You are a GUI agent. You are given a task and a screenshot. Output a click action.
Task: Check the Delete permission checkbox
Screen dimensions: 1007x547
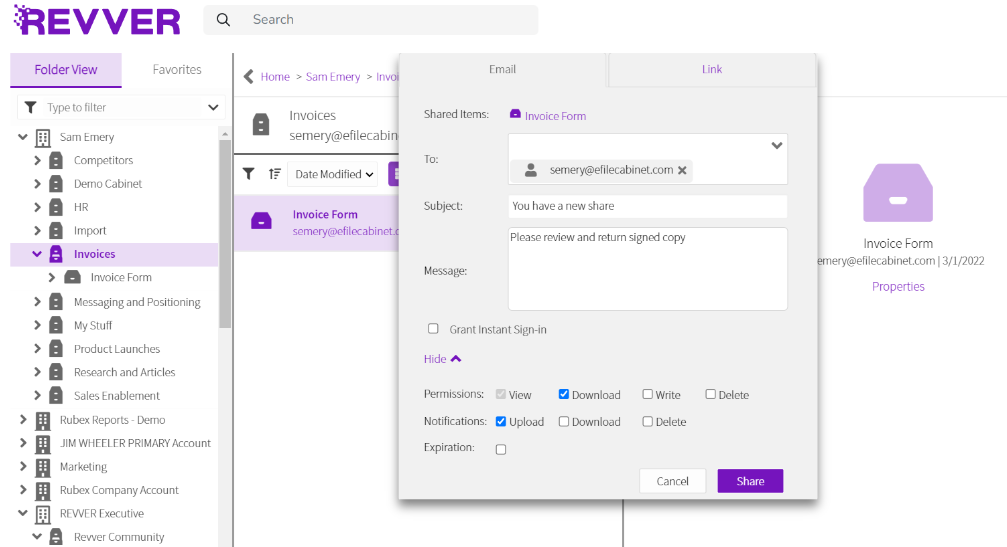coord(710,394)
